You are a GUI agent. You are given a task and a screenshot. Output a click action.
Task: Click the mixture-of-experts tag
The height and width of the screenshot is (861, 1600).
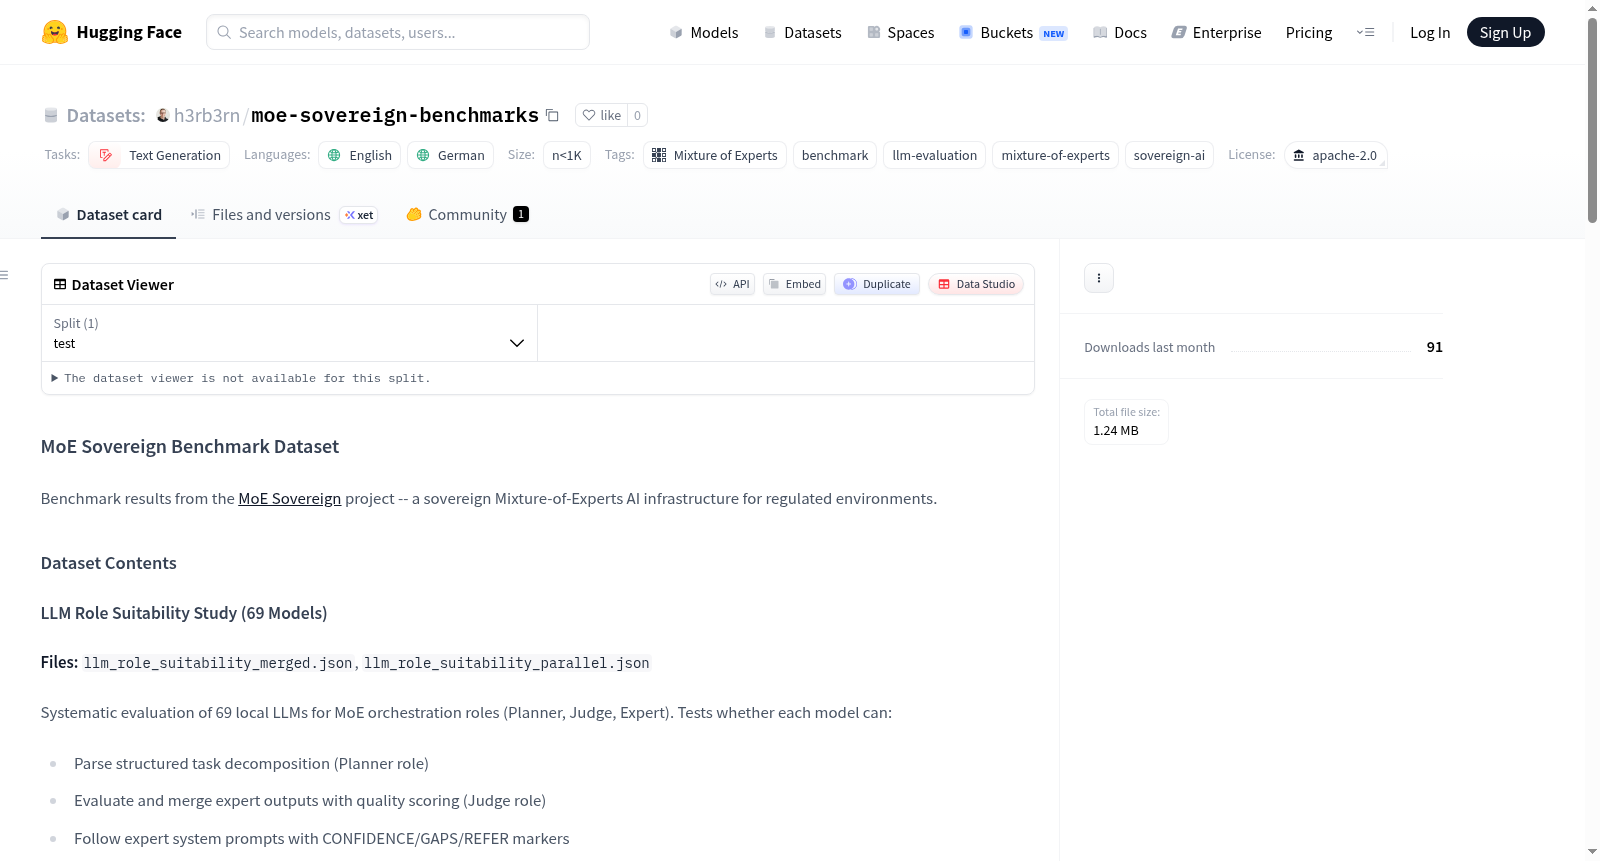[1056, 155]
